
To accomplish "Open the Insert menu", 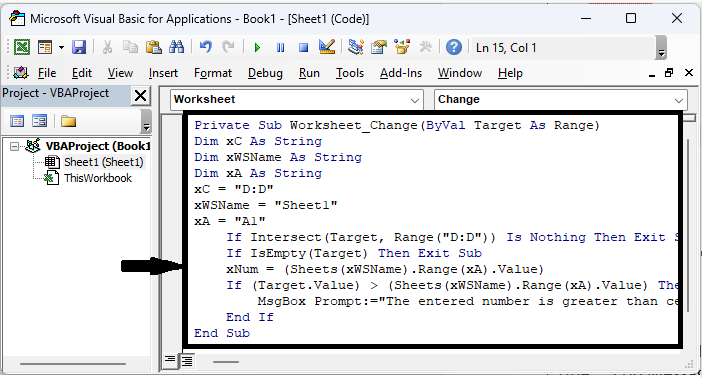I will click(163, 73).
